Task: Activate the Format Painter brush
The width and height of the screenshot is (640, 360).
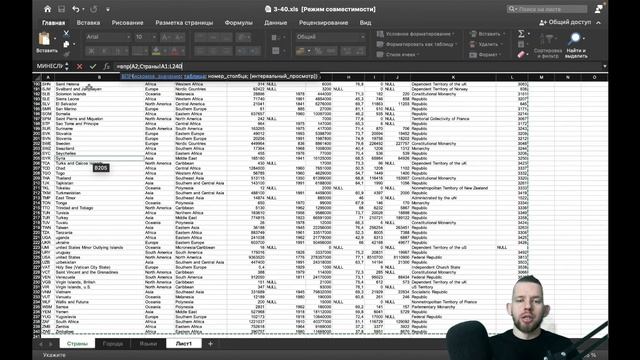Action: point(66,53)
